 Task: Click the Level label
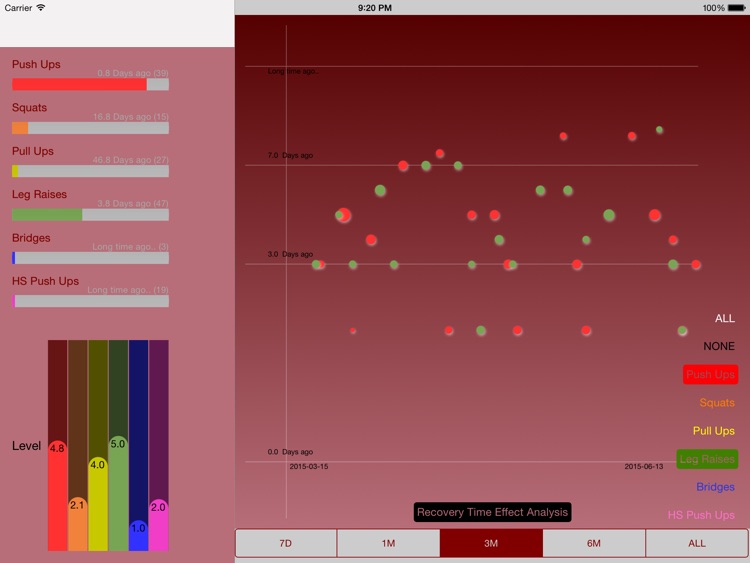pyautogui.click(x=26, y=446)
